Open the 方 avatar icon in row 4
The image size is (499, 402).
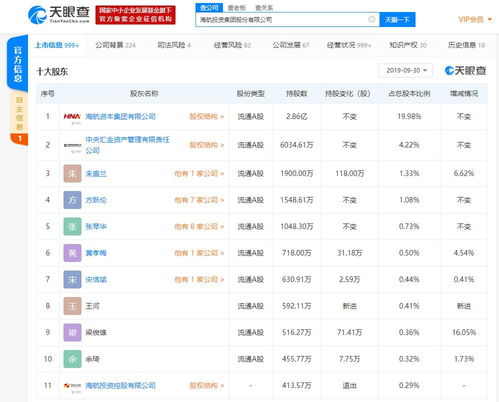coord(72,200)
